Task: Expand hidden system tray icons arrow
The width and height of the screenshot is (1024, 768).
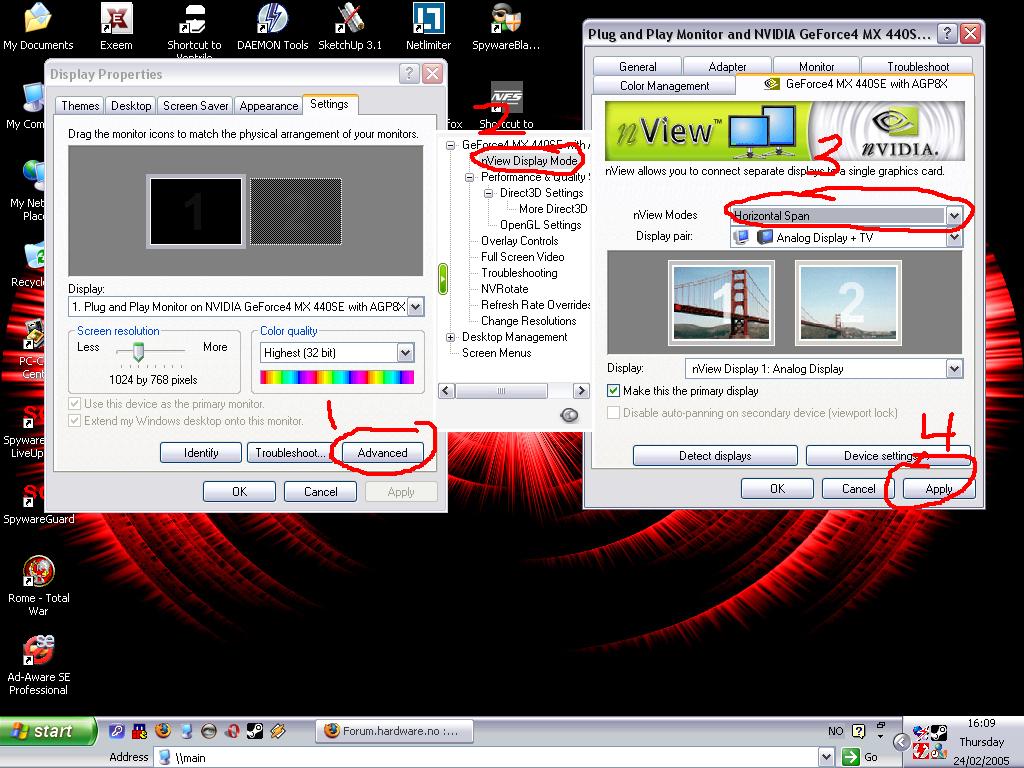Action: pyautogui.click(x=901, y=742)
